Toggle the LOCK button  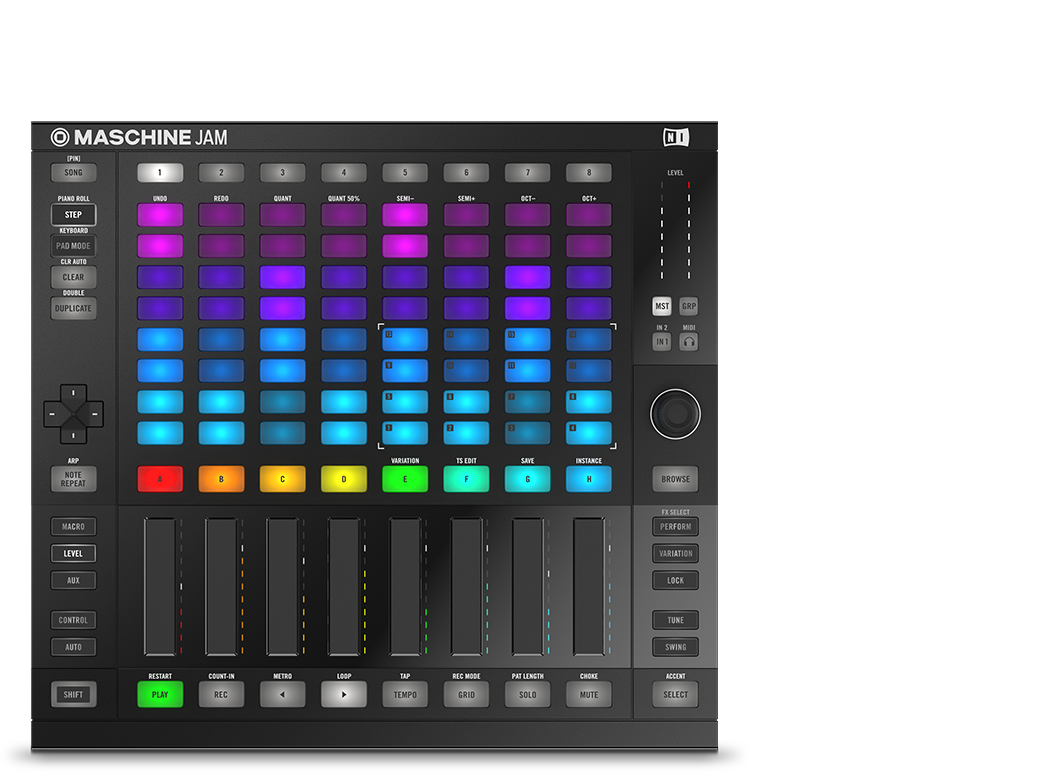675,580
